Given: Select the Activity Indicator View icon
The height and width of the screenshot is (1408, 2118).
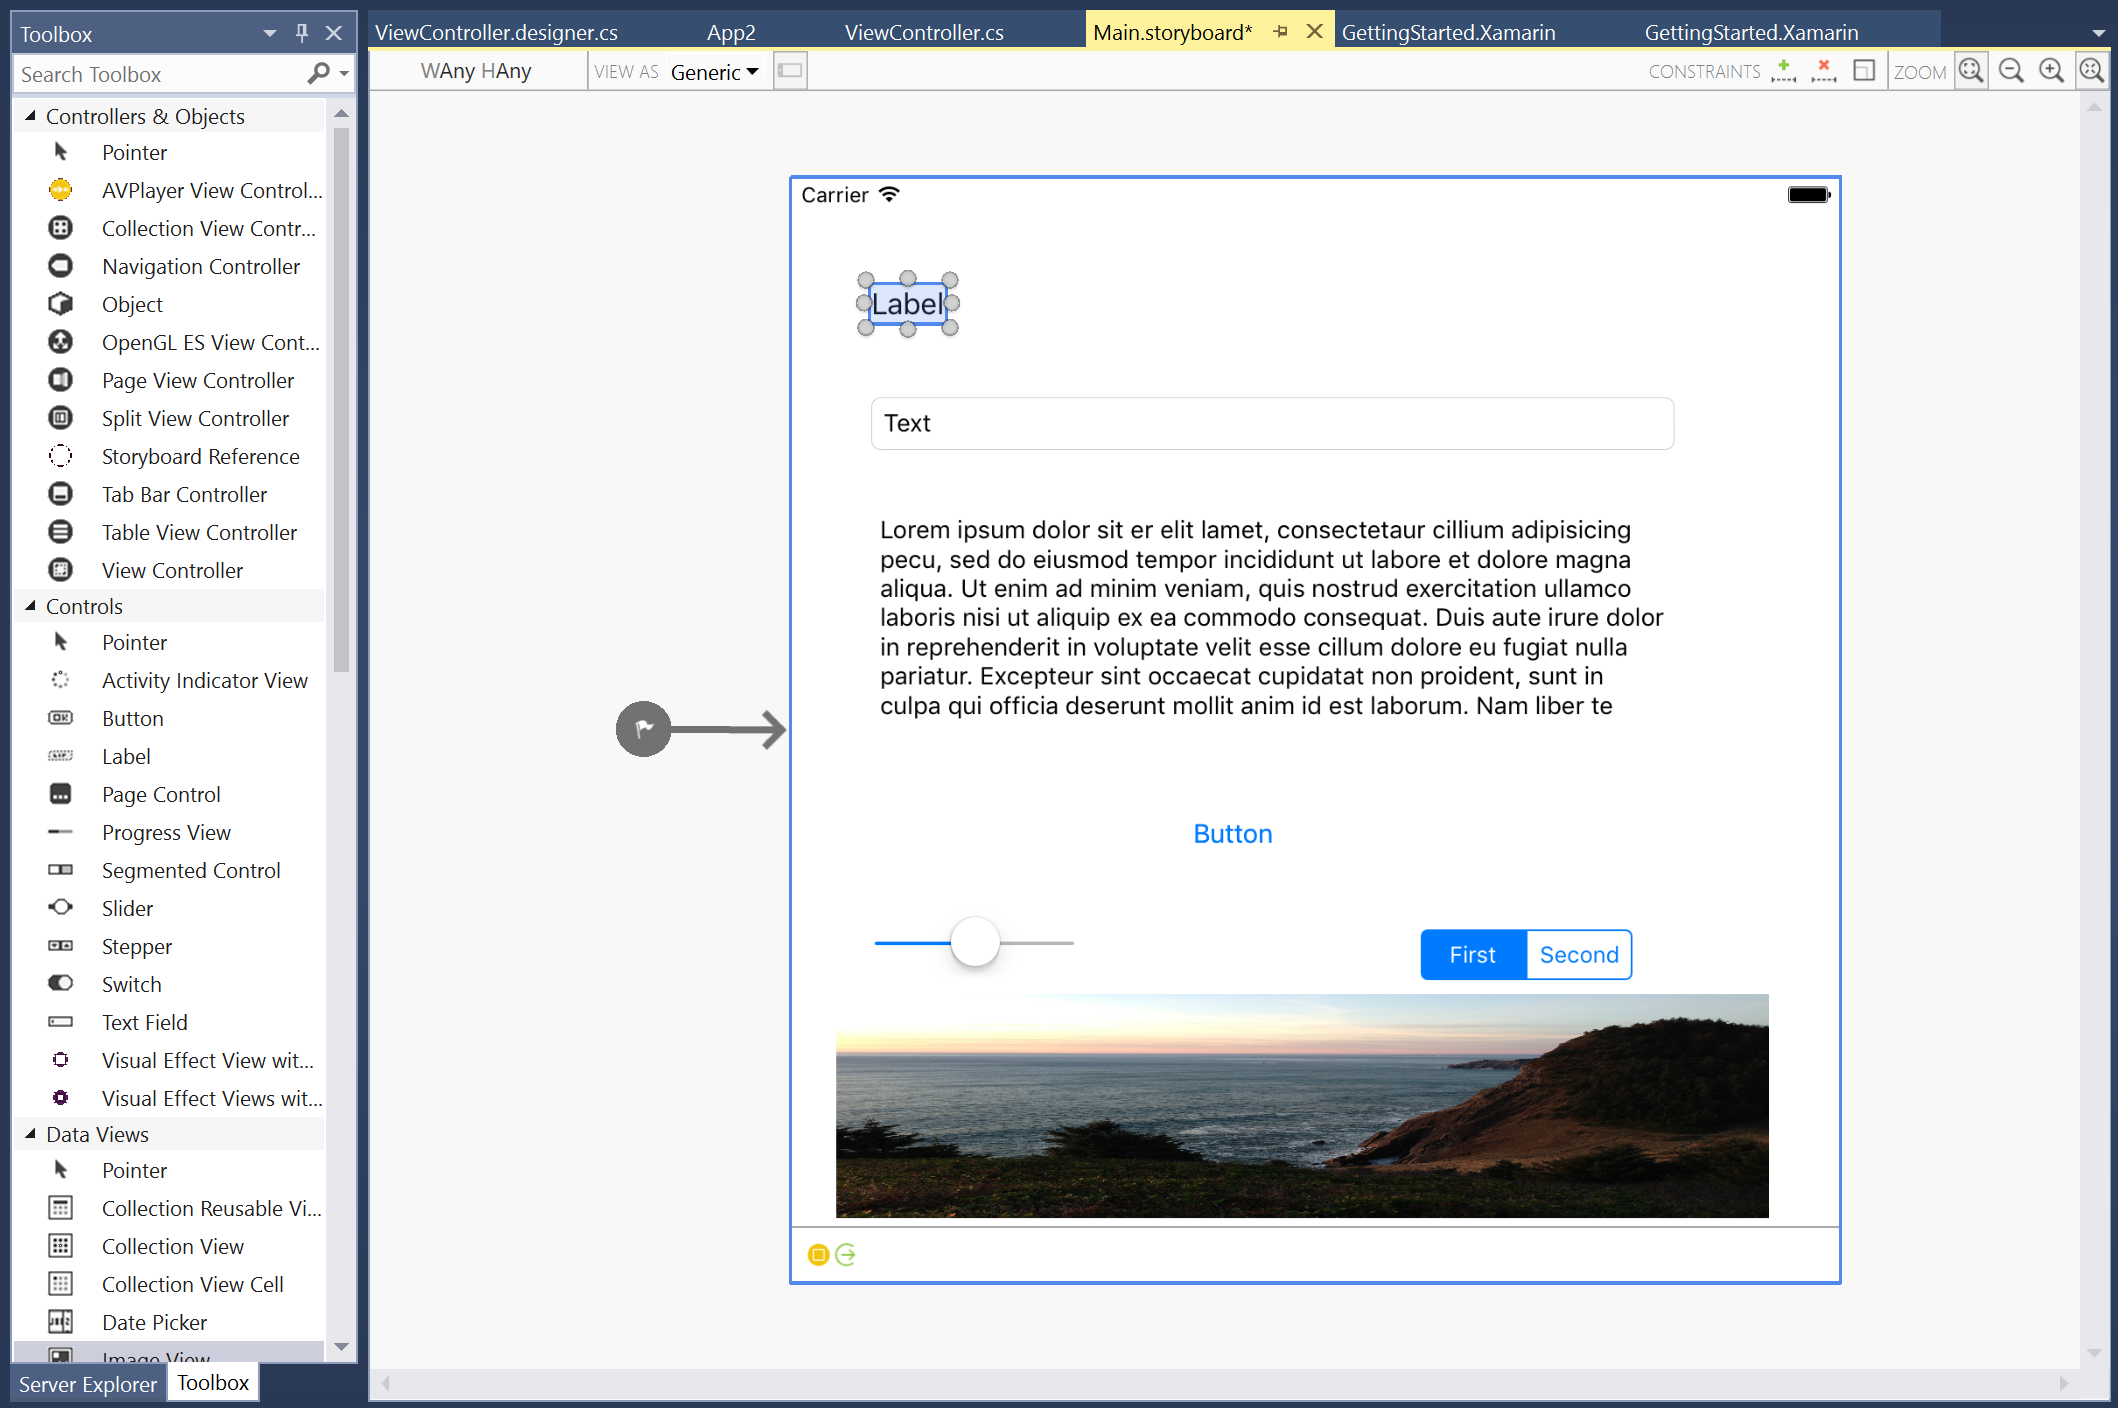Looking at the screenshot, I should pos(58,680).
